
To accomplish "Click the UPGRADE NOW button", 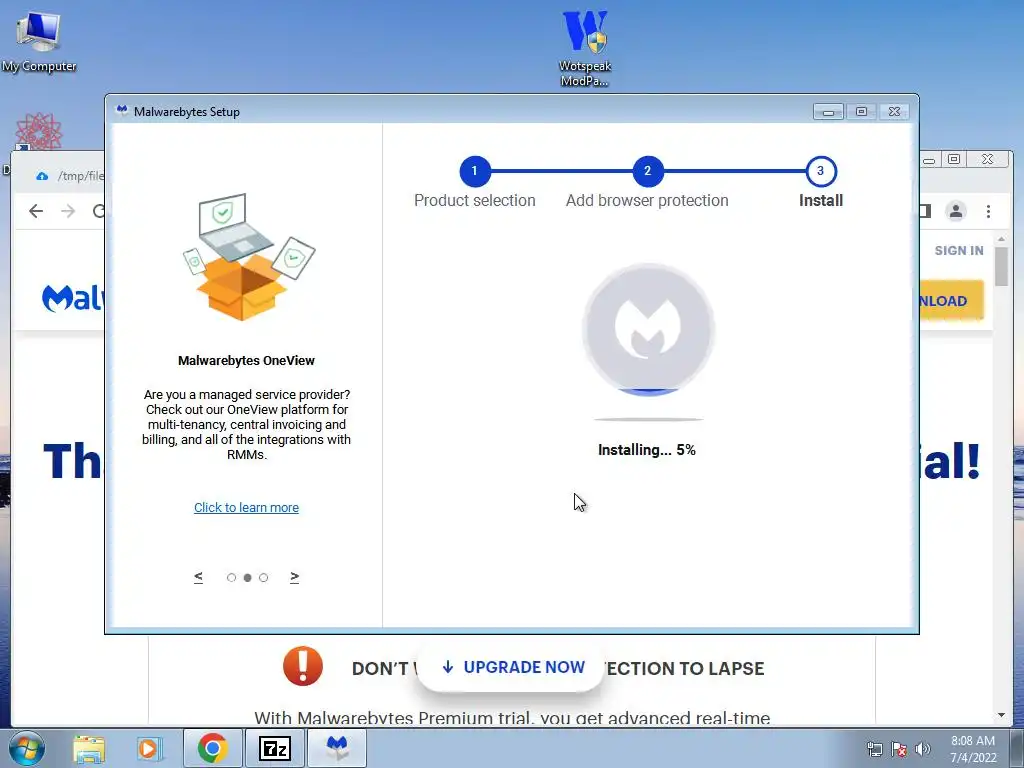I will click(511, 667).
